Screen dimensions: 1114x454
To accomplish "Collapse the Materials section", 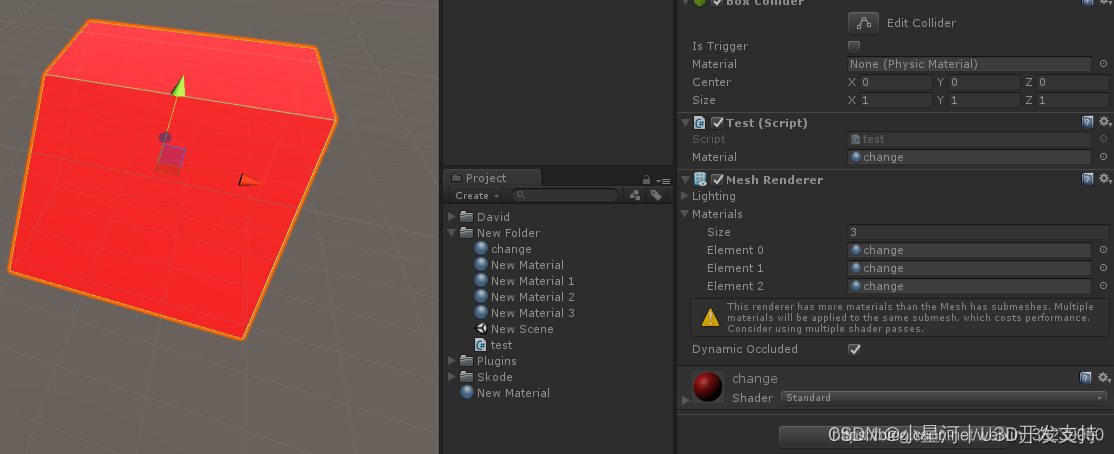I will coord(685,214).
